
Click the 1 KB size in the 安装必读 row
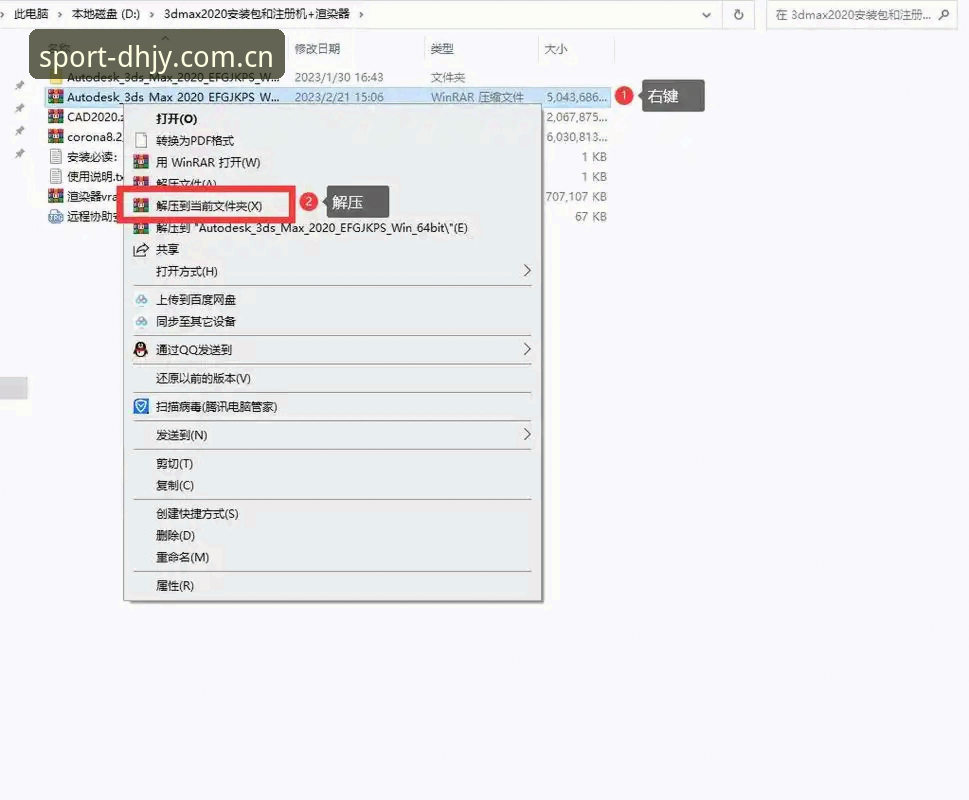[594, 157]
